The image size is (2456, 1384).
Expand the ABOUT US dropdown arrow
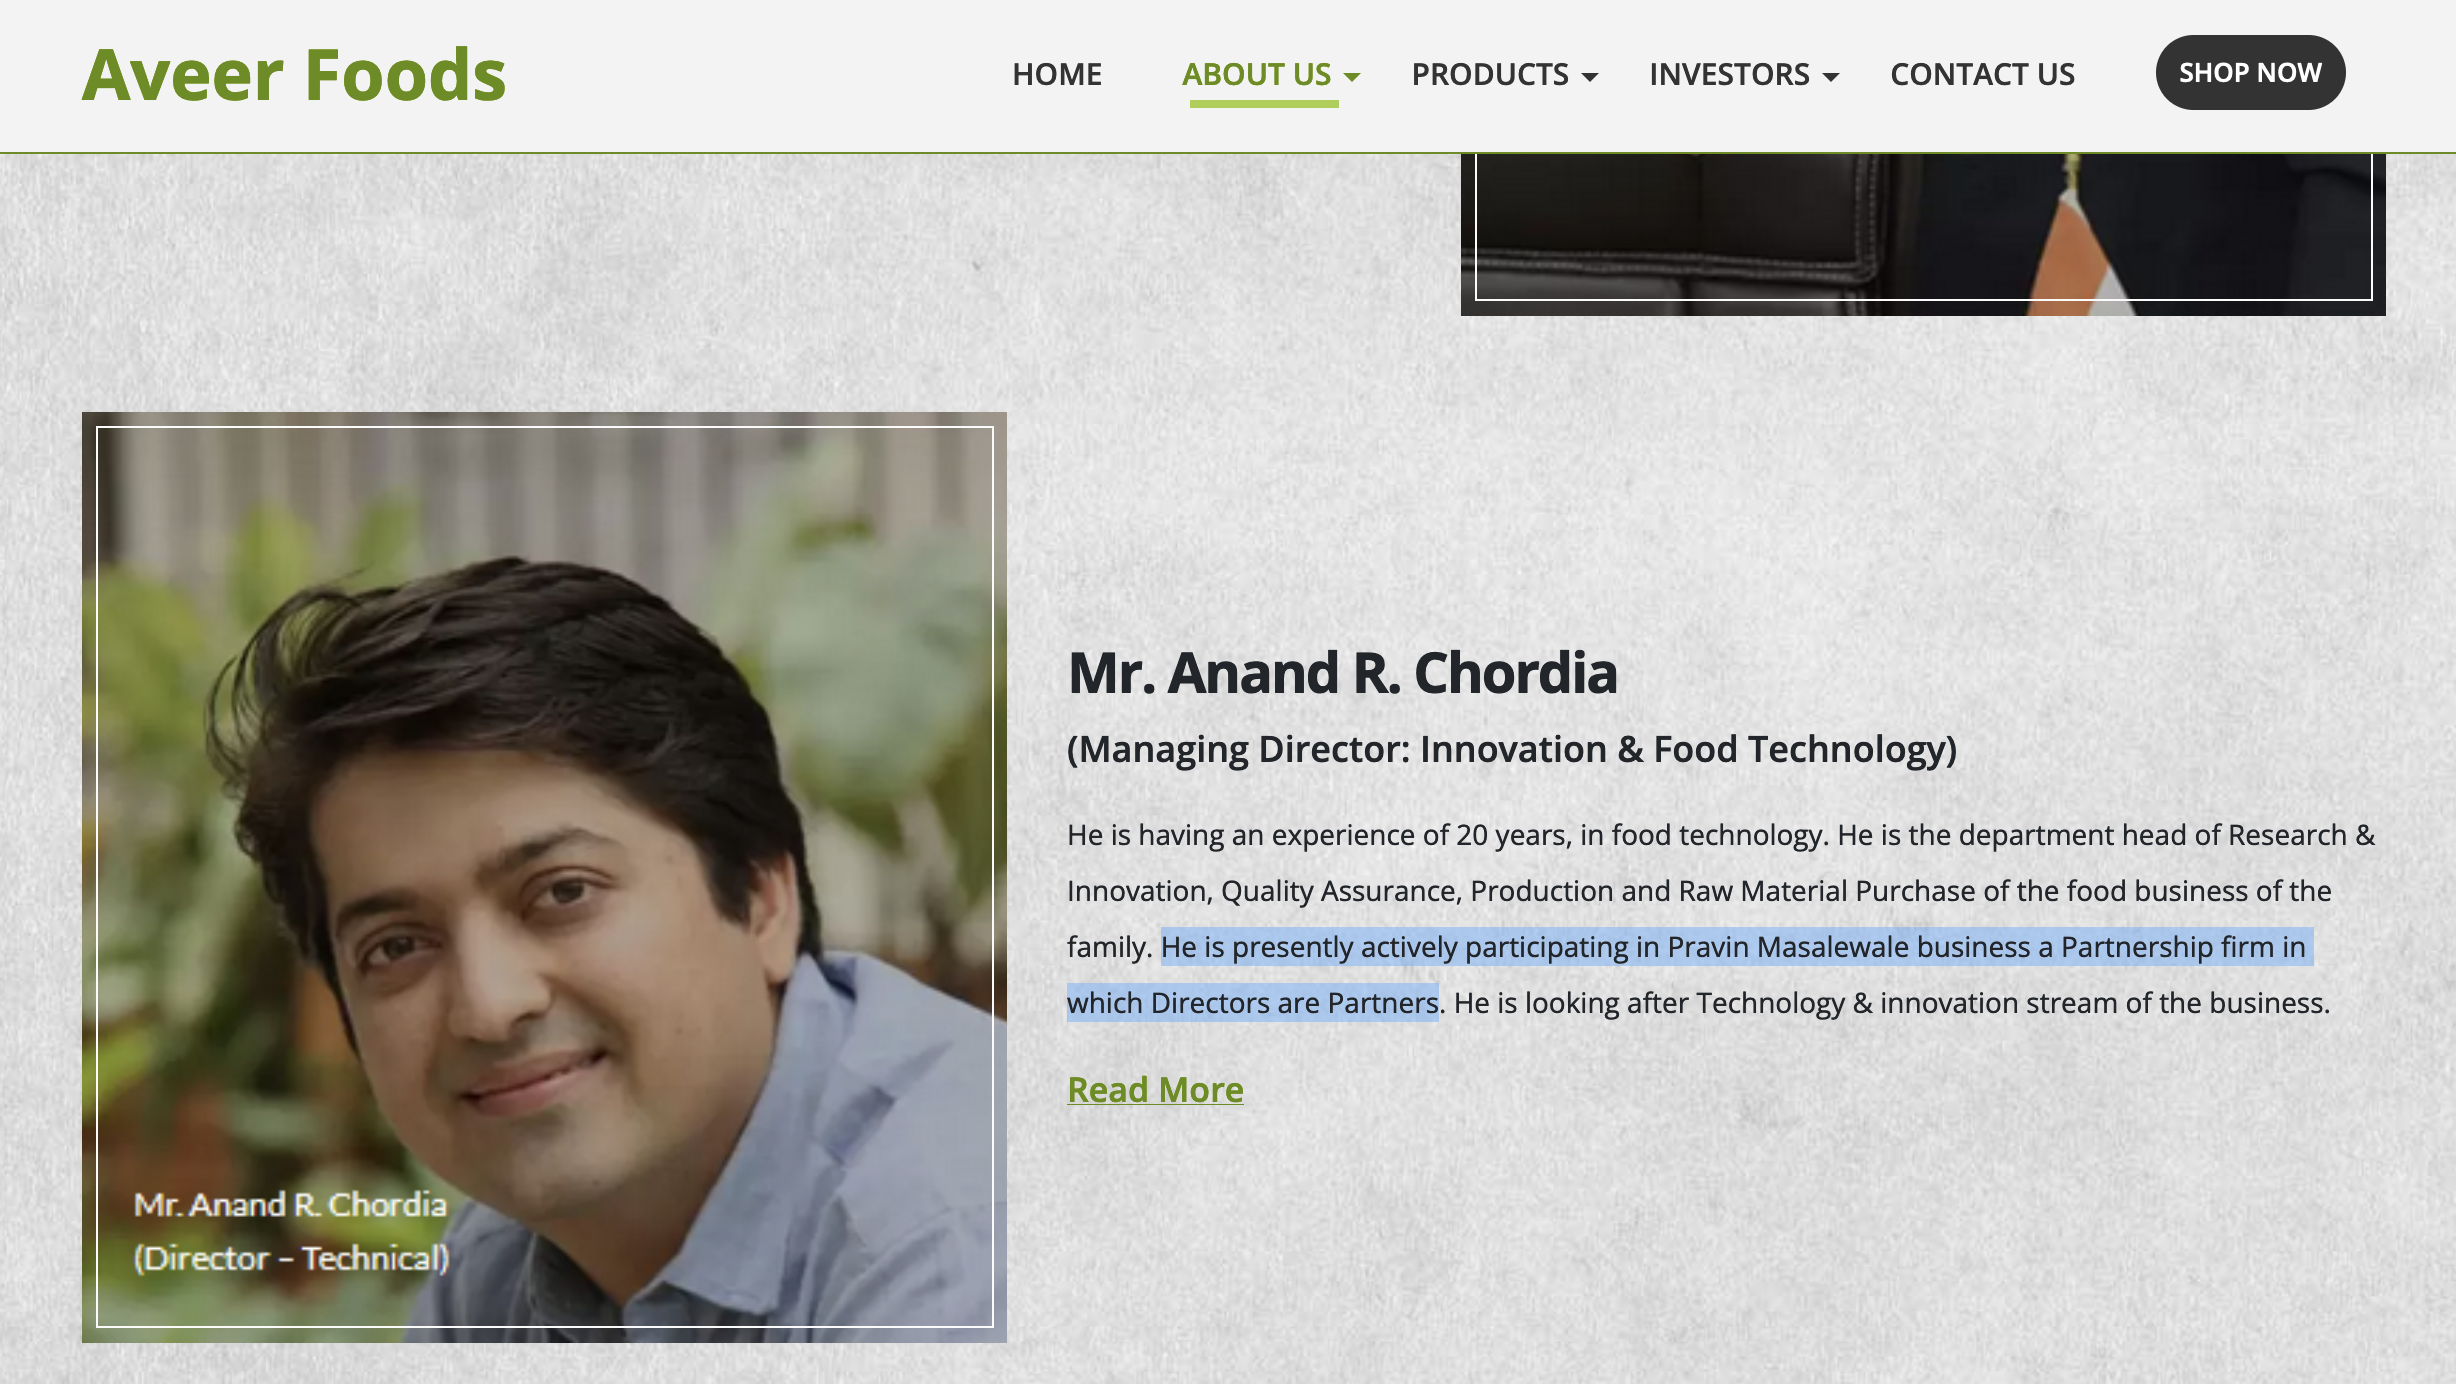(1352, 77)
